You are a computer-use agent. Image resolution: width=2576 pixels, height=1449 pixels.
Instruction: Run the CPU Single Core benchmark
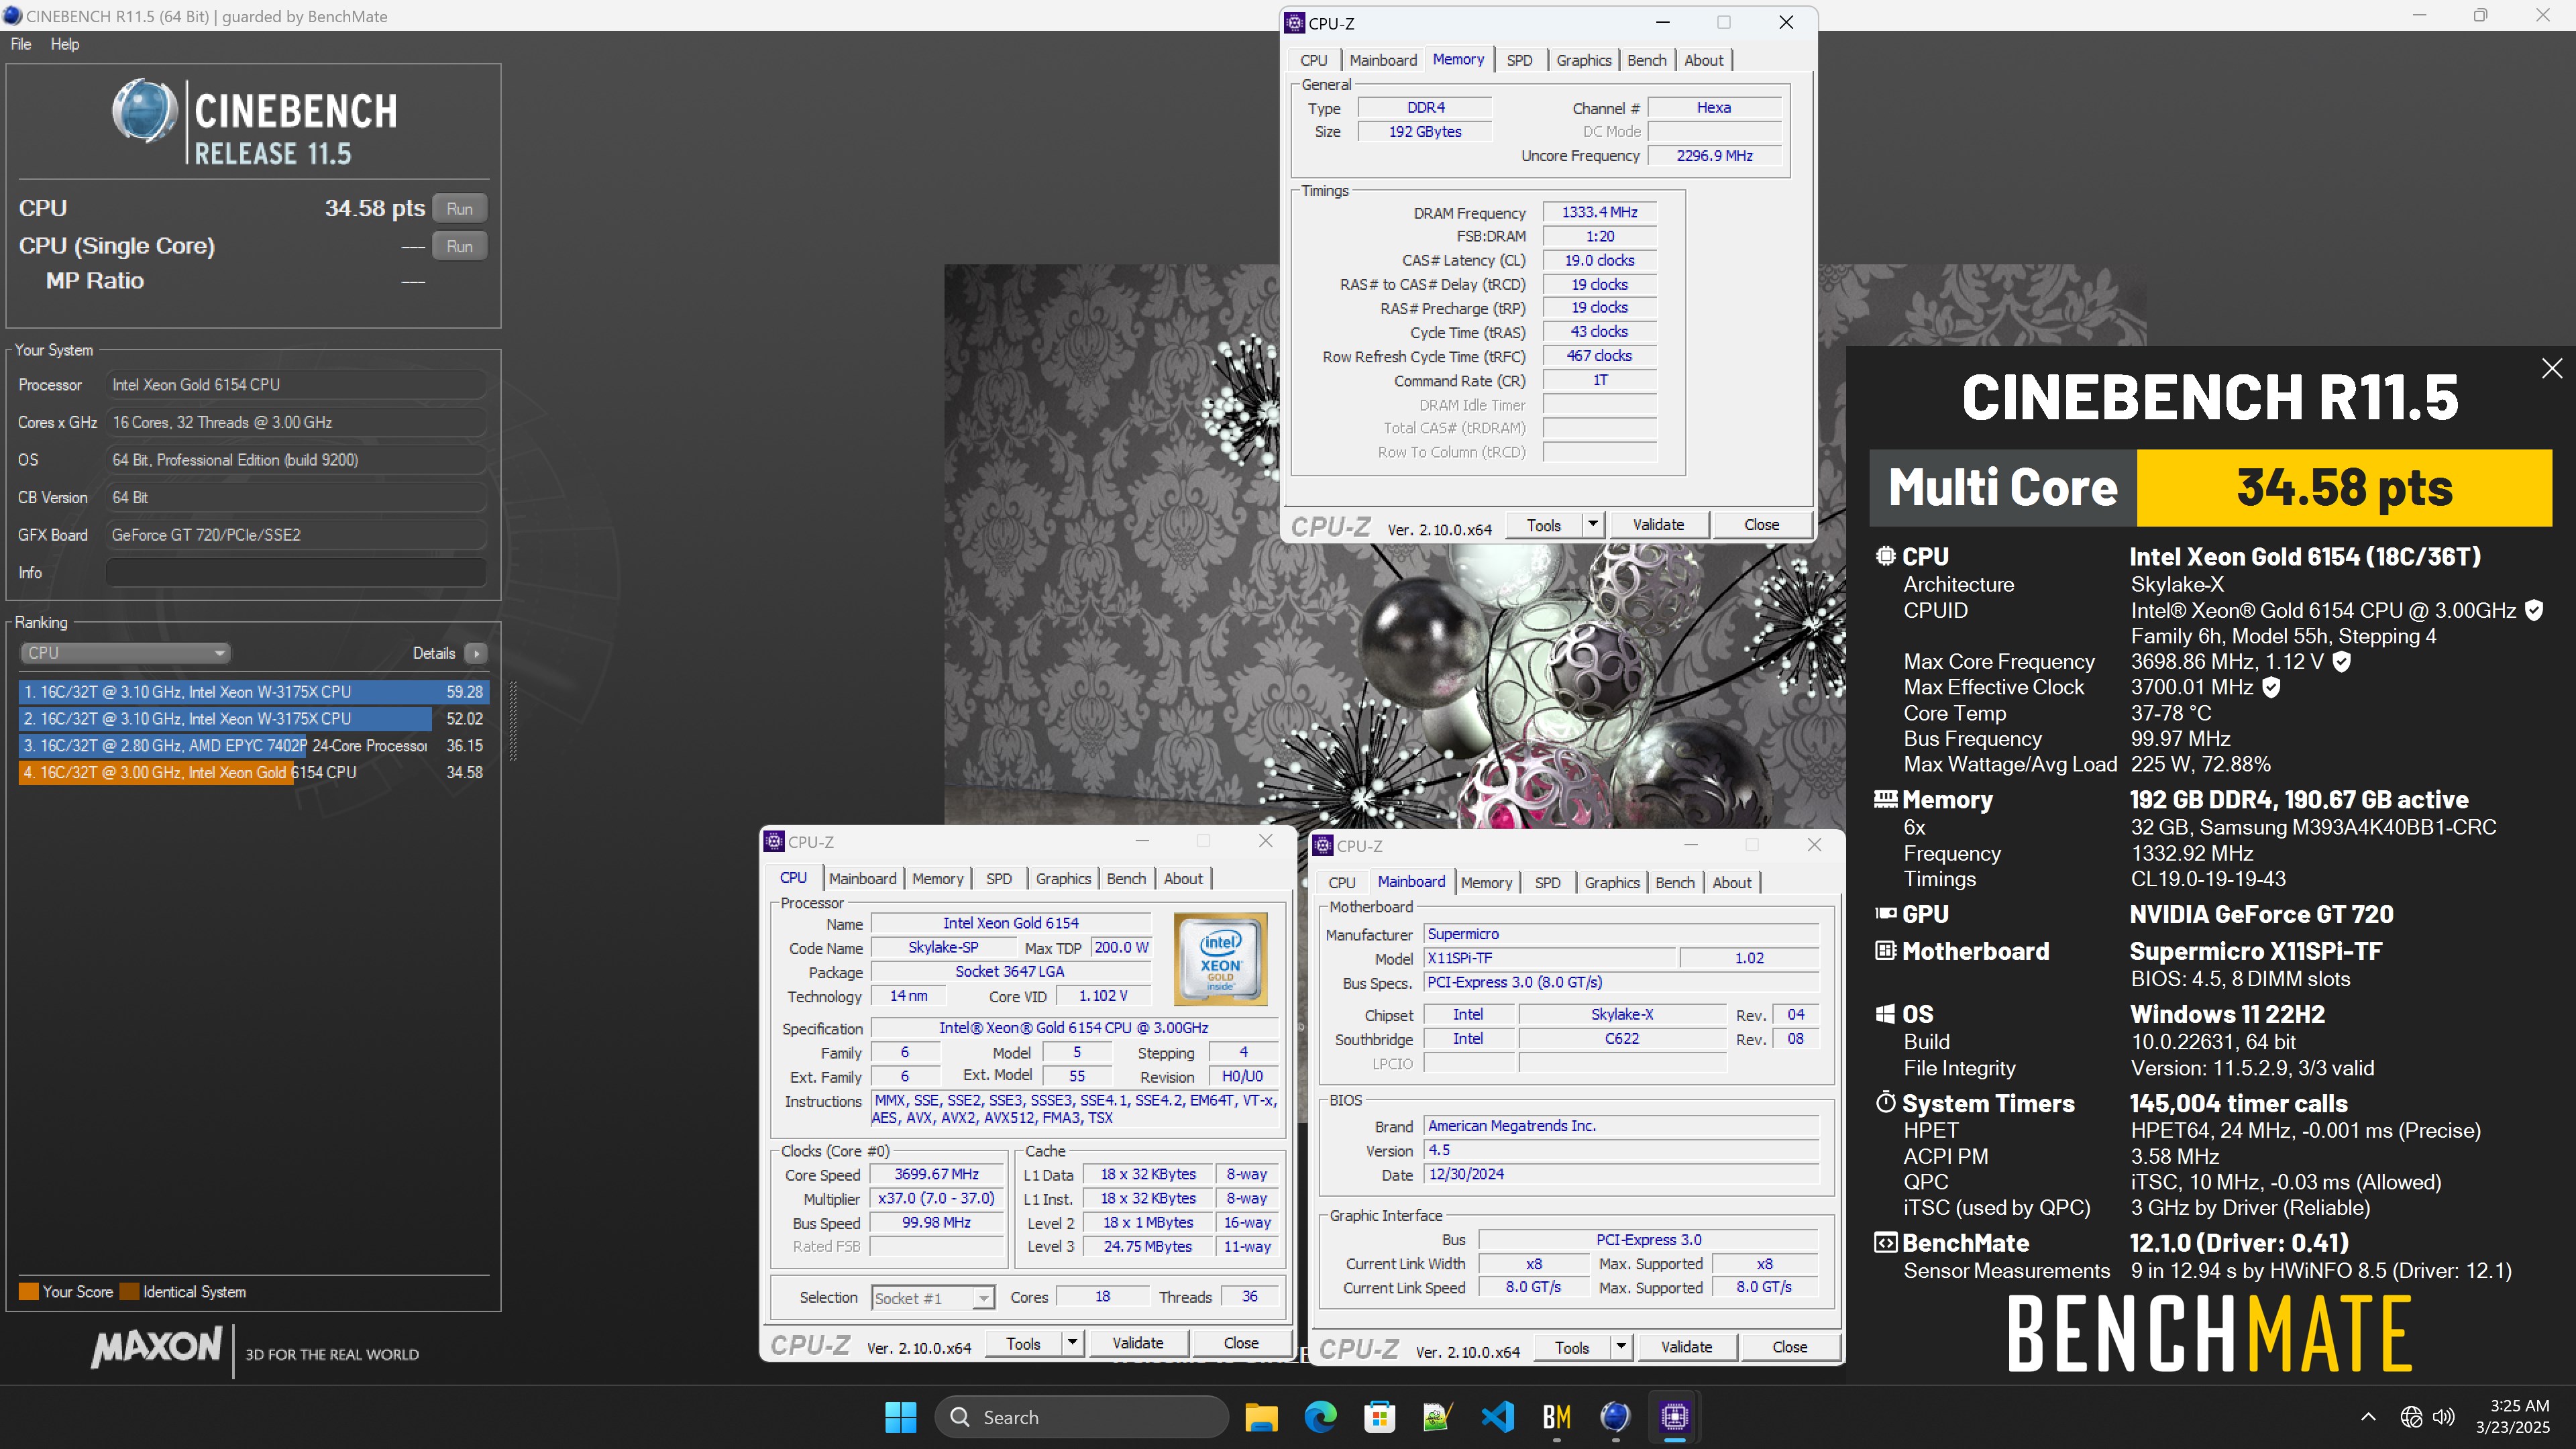[x=460, y=246]
